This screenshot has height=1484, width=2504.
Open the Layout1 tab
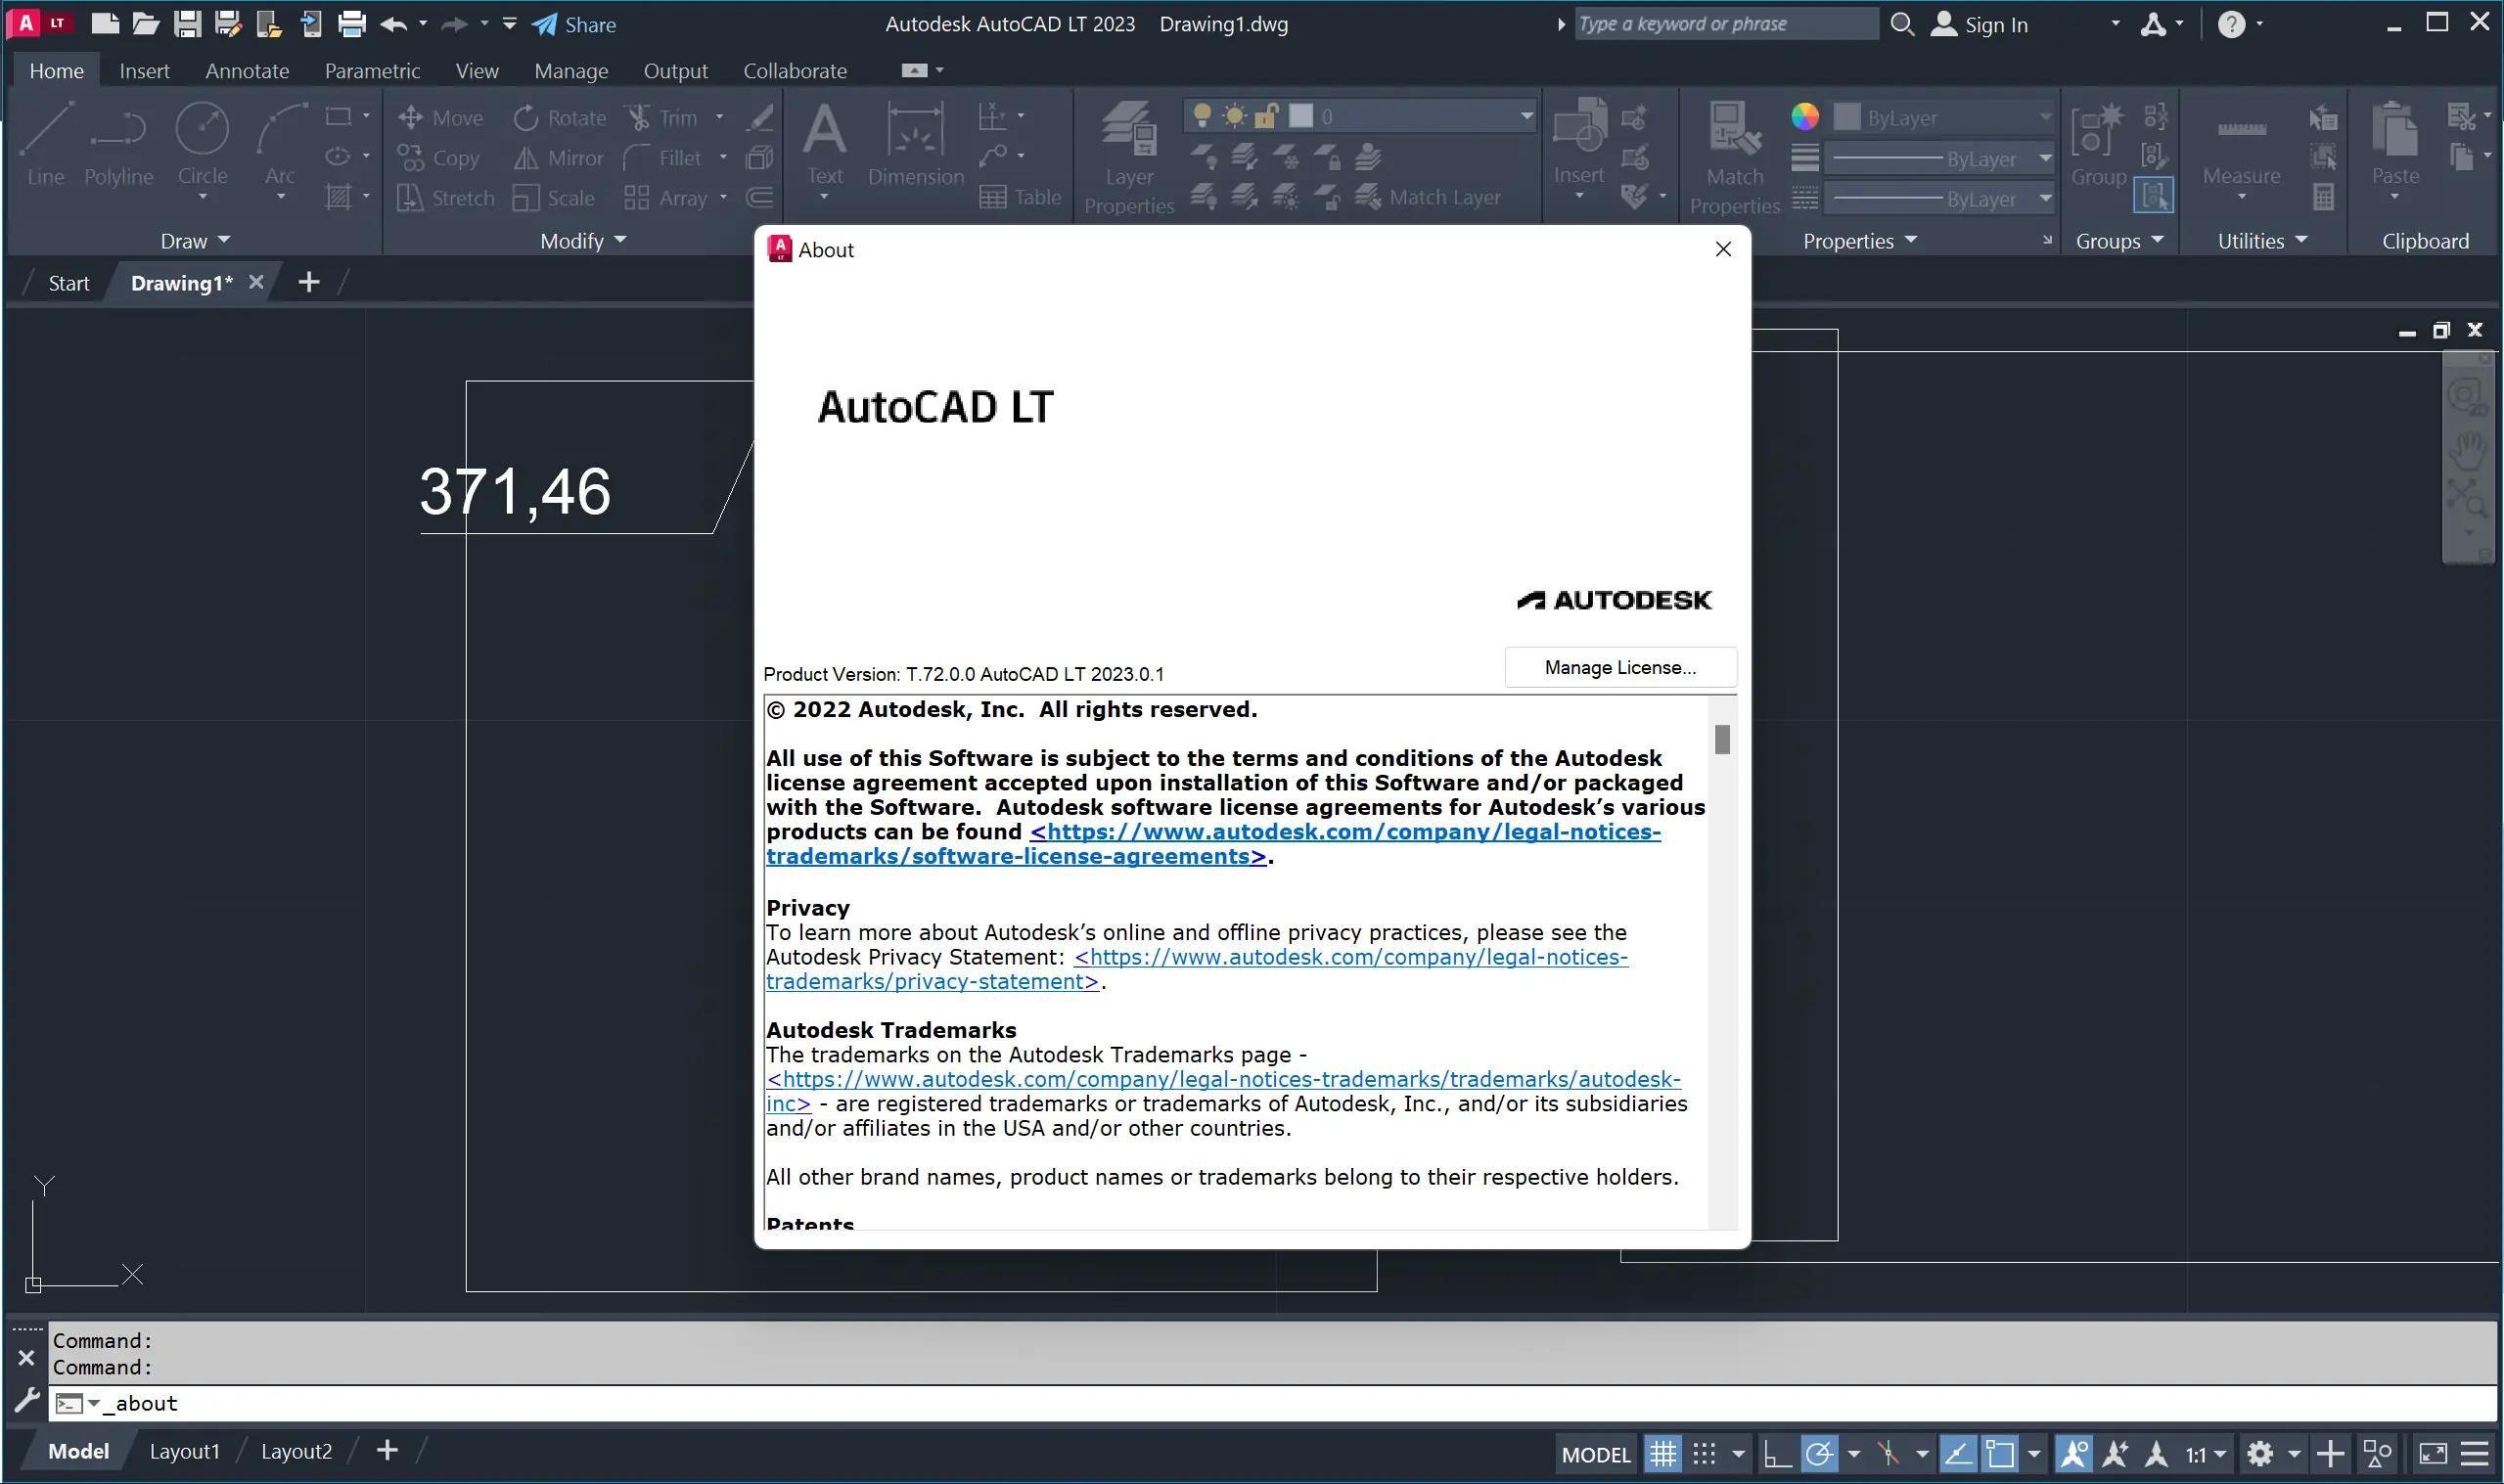tap(184, 1451)
